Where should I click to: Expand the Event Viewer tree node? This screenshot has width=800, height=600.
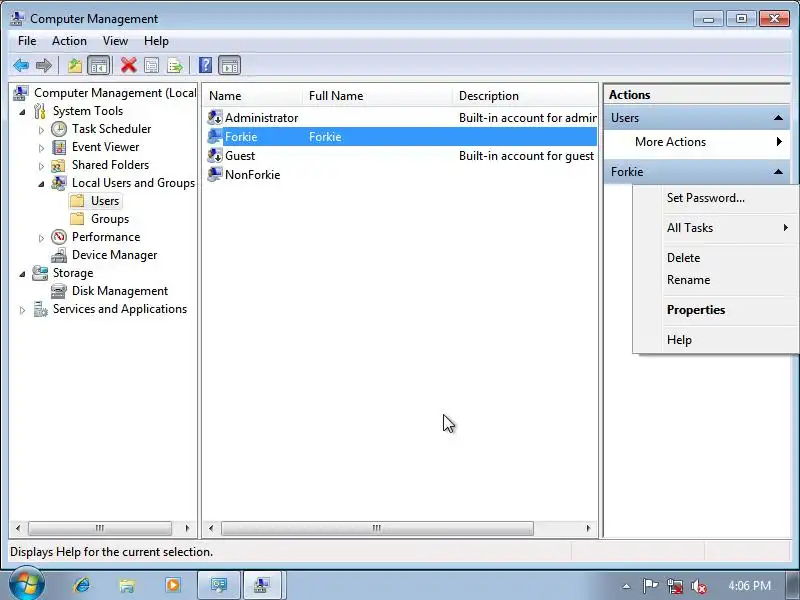(41, 148)
